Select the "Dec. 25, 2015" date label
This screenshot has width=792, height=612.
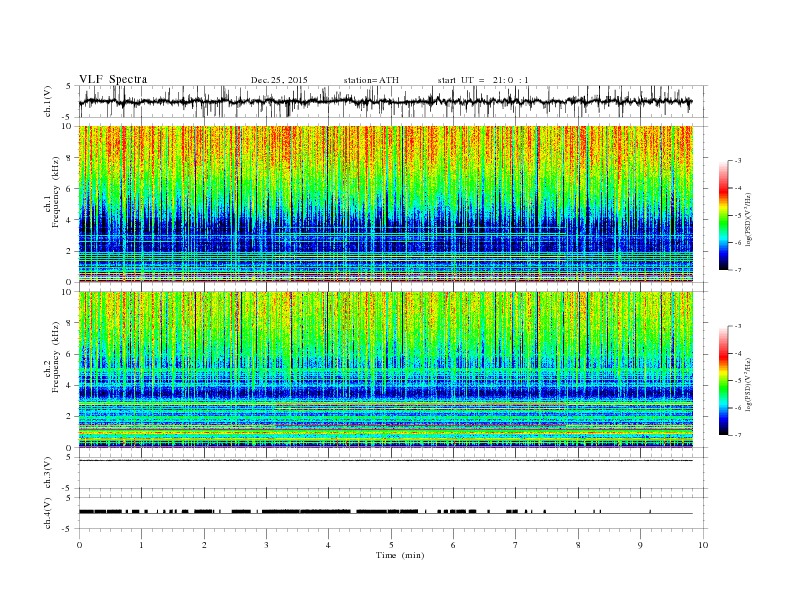279,80
